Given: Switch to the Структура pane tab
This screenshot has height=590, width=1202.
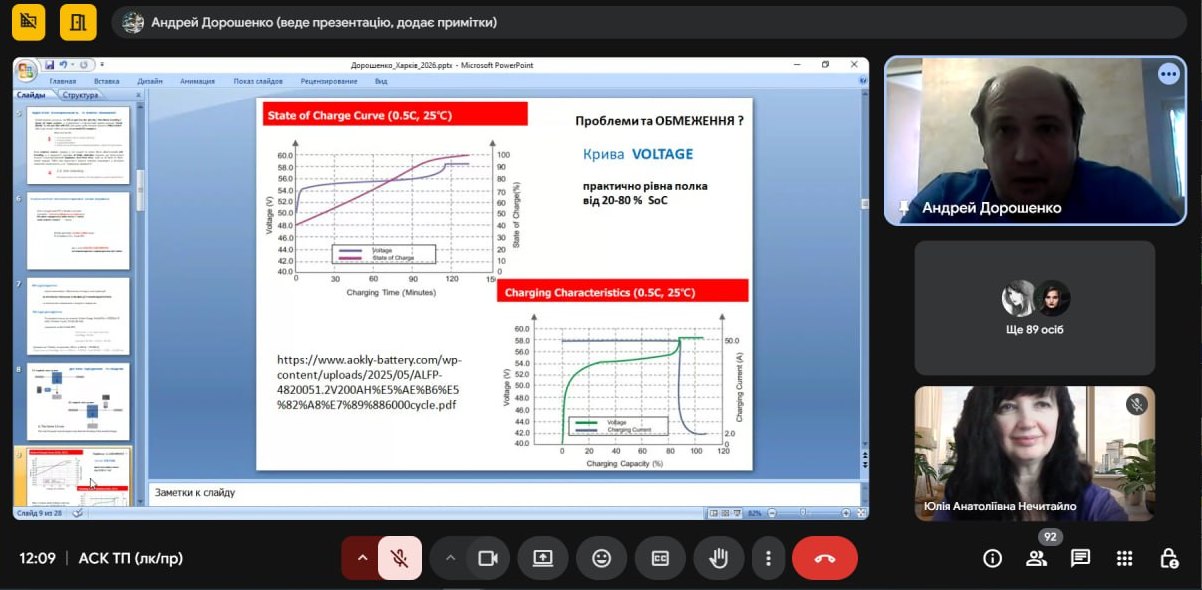Looking at the screenshot, I should 80,95.
